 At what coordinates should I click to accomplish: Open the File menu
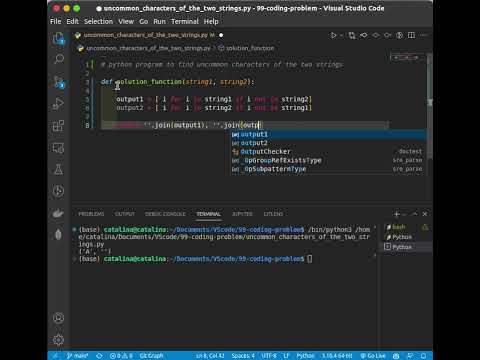56,21
